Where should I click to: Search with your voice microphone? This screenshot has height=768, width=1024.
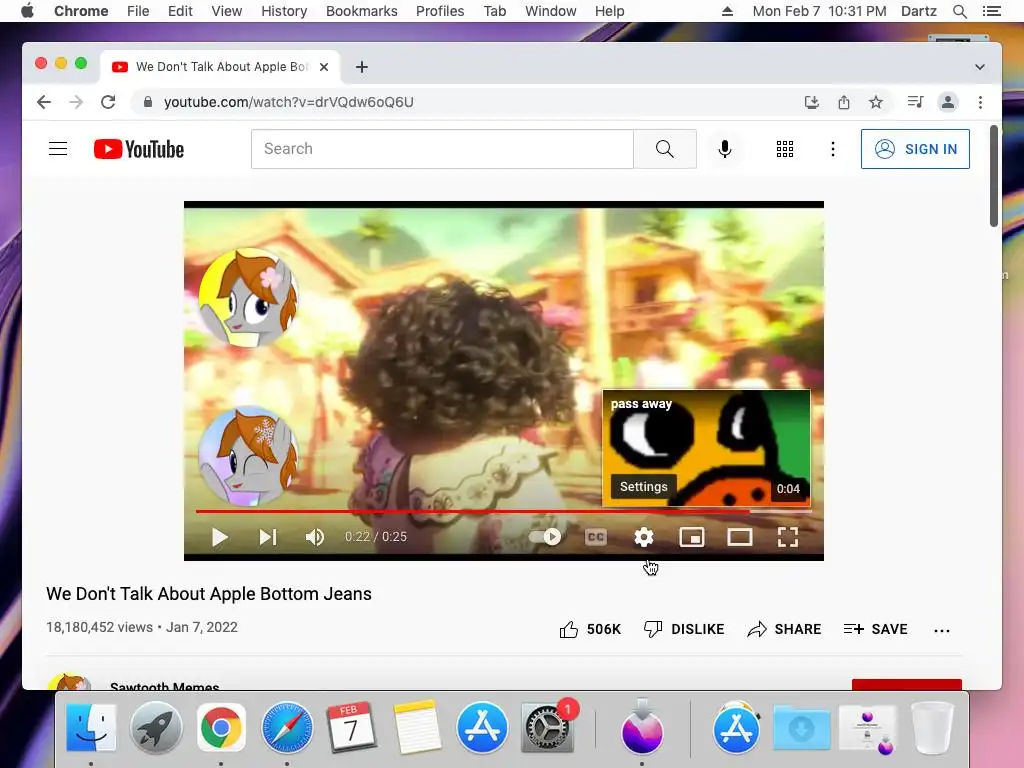(725, 149)
